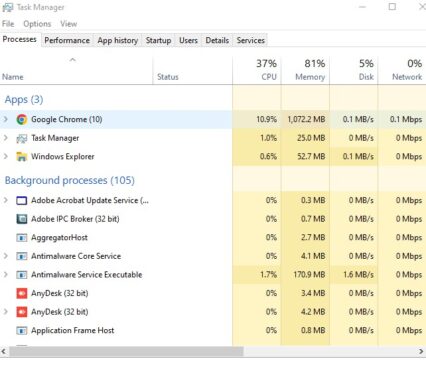Open the View menu
The width and height of the screenshot is (426, 365).
tap(69, 24)
